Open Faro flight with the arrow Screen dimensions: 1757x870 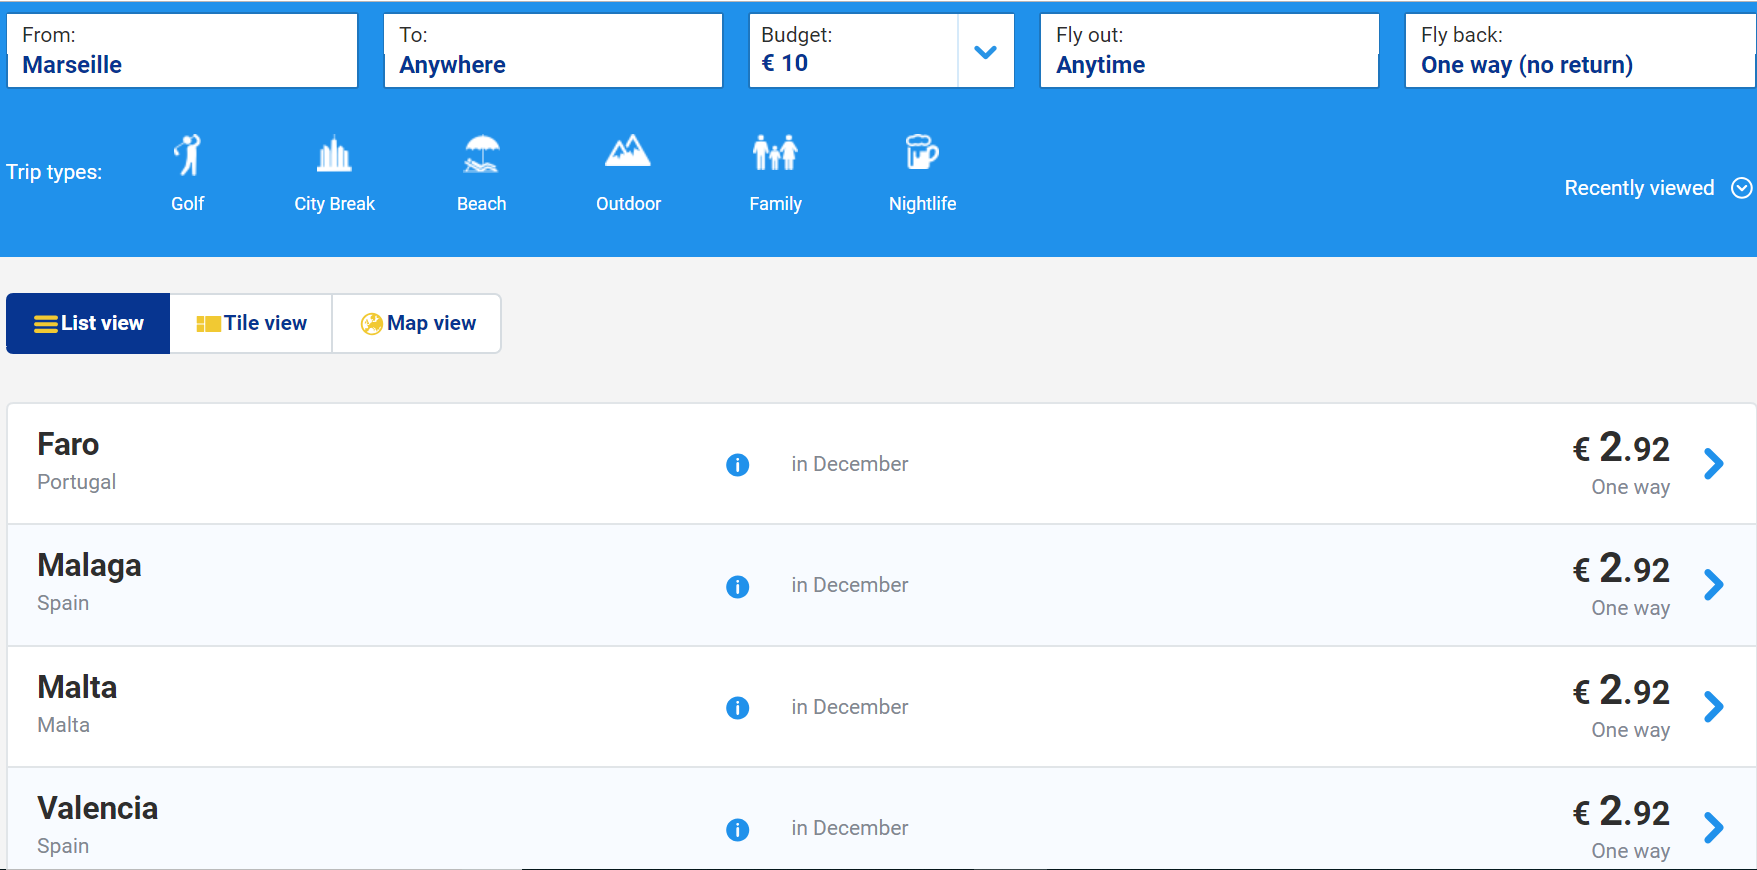(1713, 464)
